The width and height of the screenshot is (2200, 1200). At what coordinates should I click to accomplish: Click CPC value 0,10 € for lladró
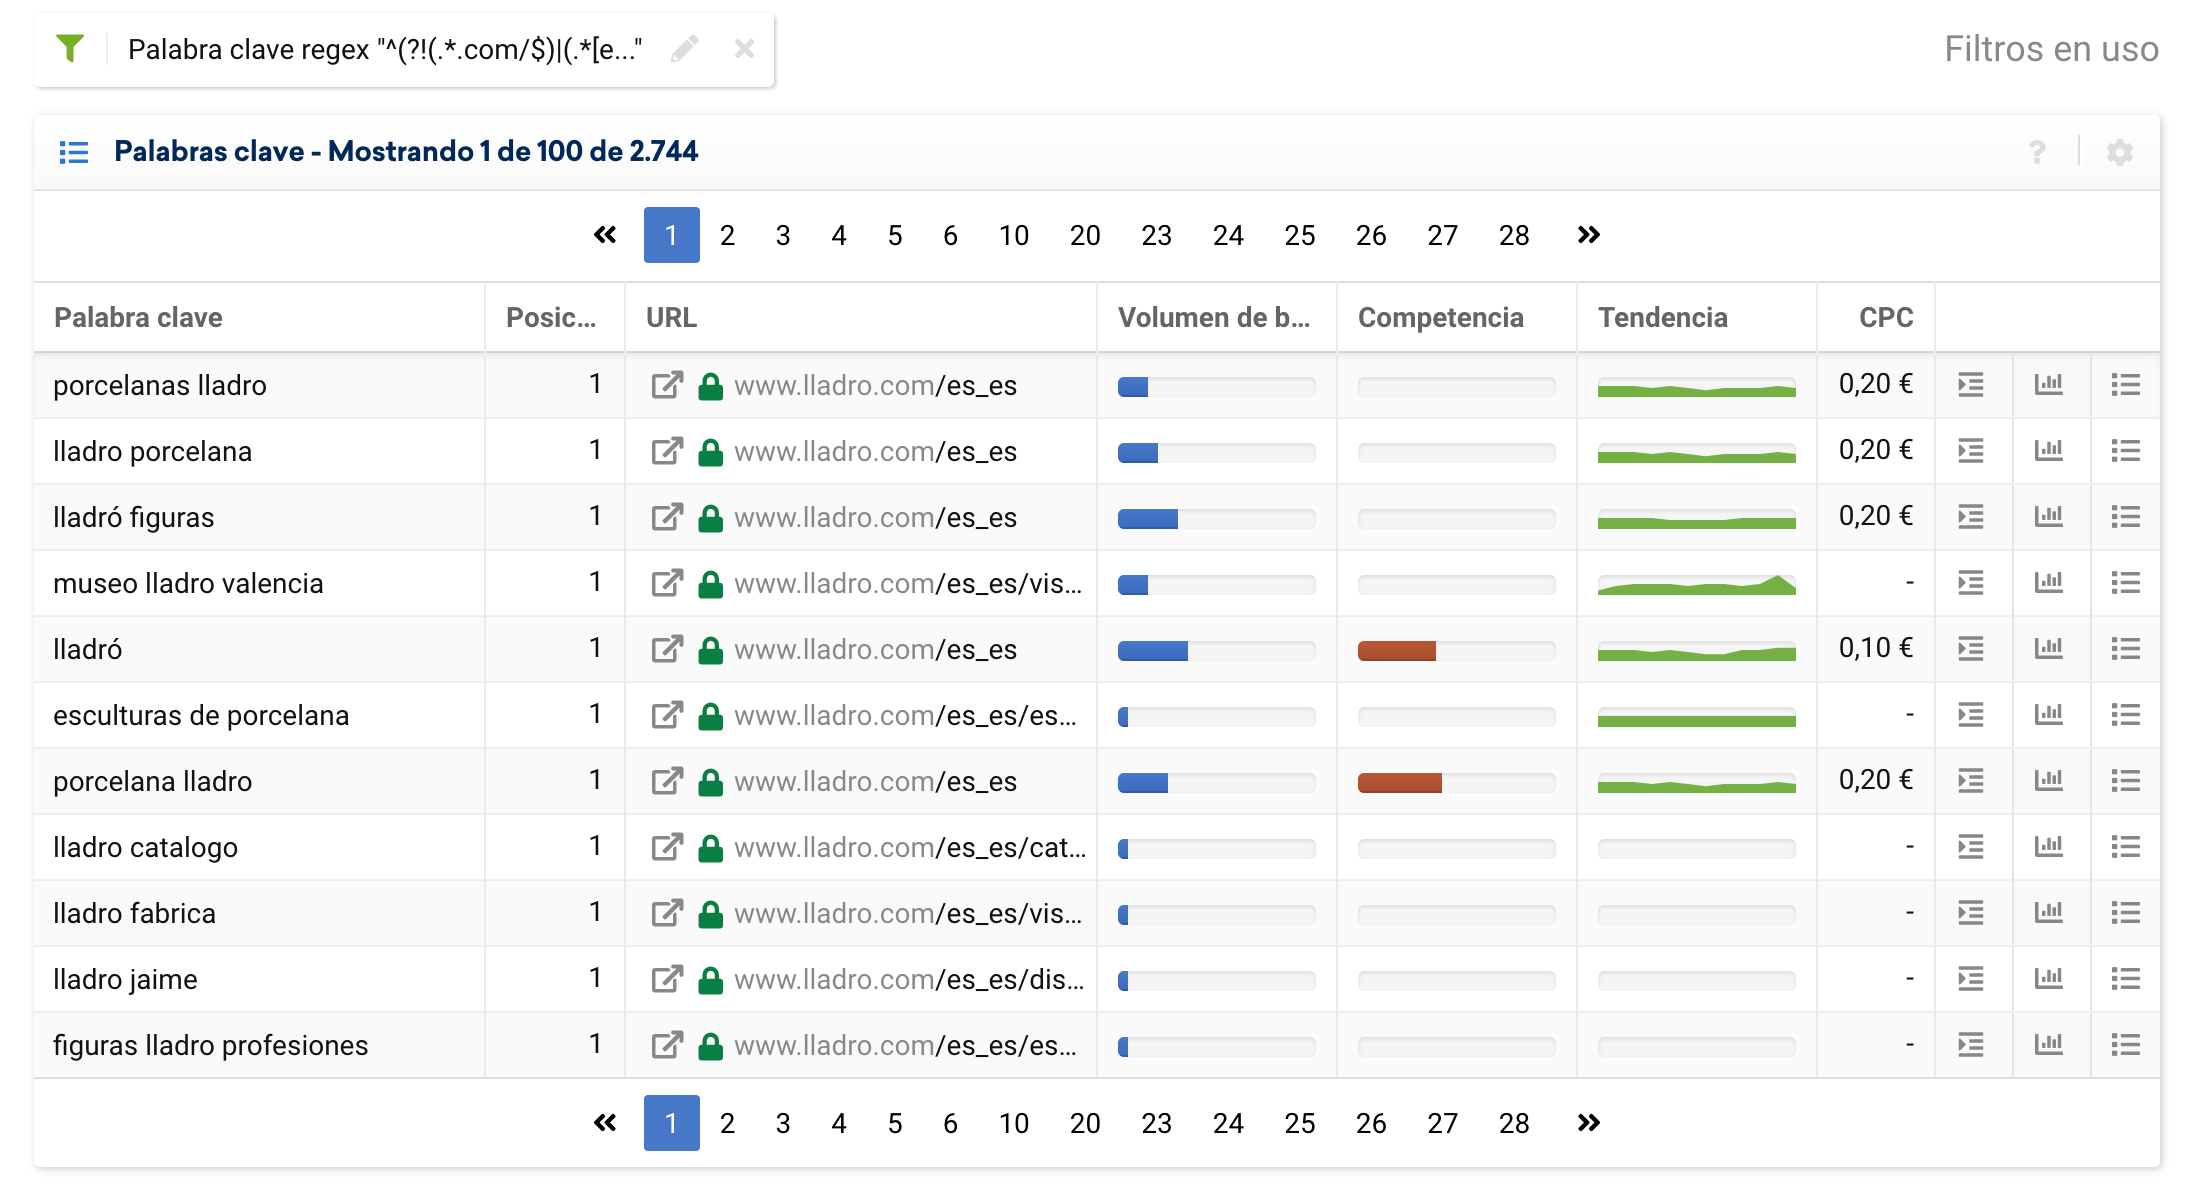(1876, 648)
